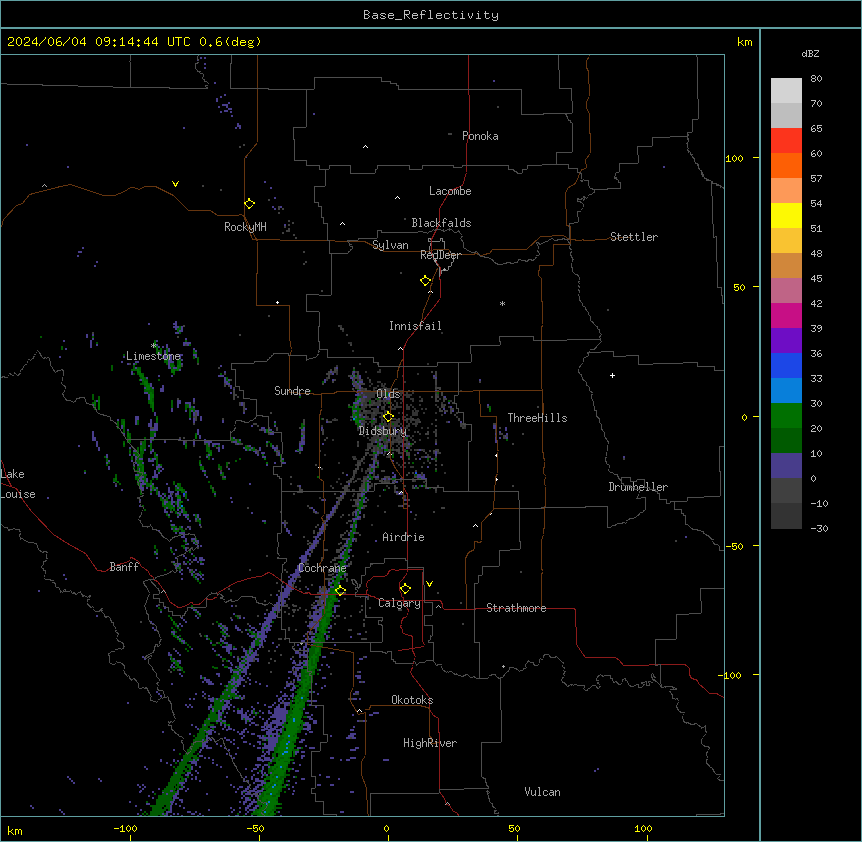Click the asterisk marker above Limestone label
The height and width of the screenshot is (842, 862).
tap(153, 345)
